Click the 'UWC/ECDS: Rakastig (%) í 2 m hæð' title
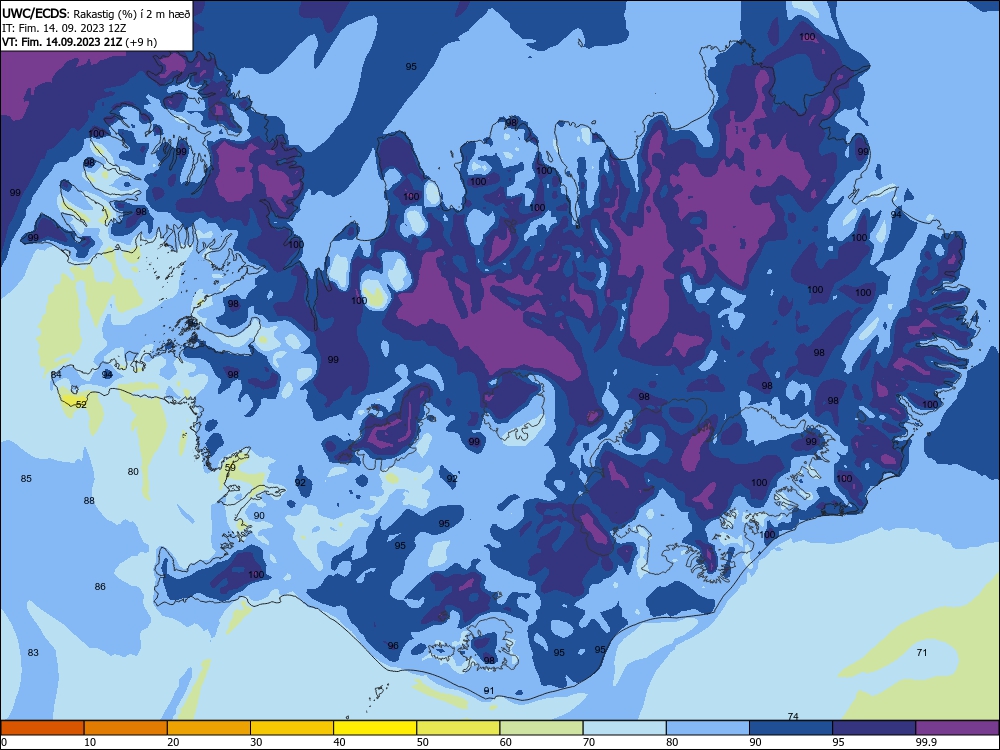This screenshot has height=750, width=1000. pyautogui.click(x=96, y=14)
